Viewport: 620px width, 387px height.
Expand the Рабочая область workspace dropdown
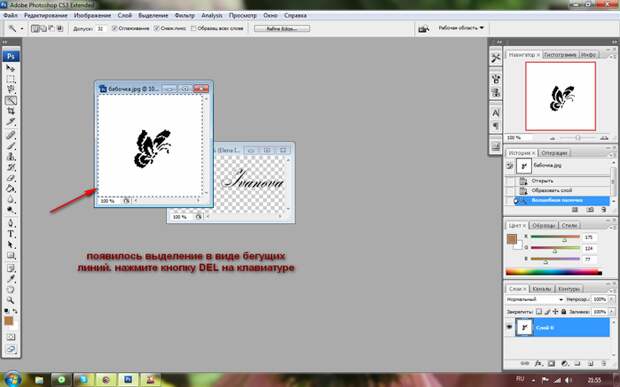[x=461, y=28]
